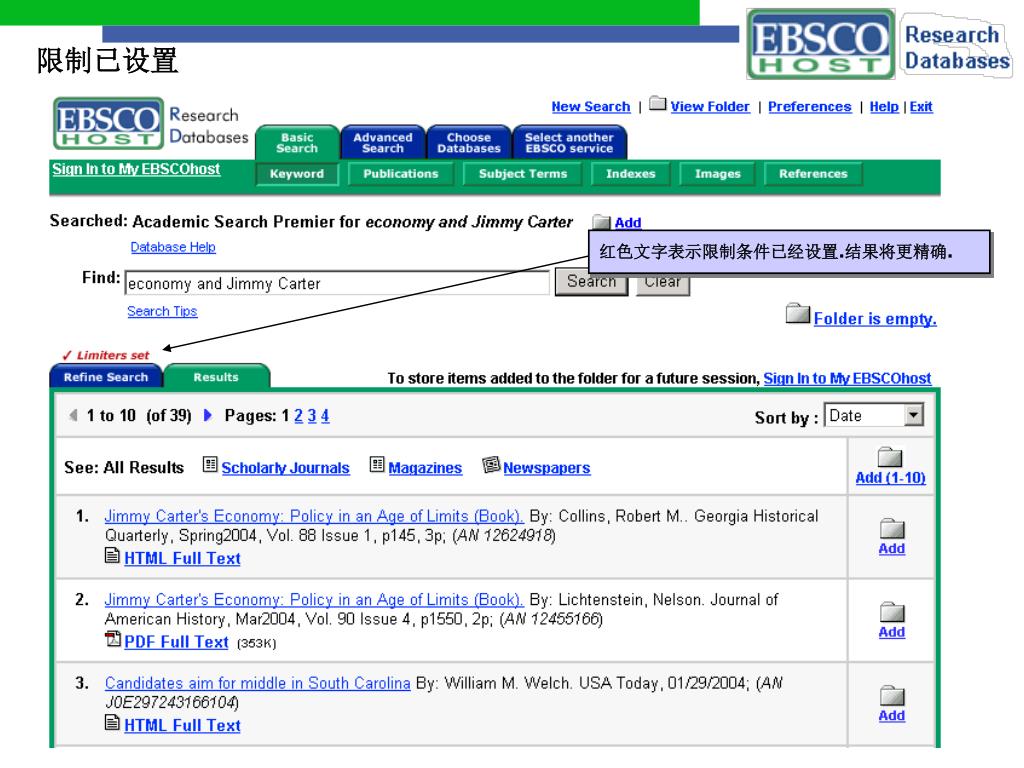The image size is (1024, 768).
Task: Filter results by Newspapers link
Action: tap(547, 468)
